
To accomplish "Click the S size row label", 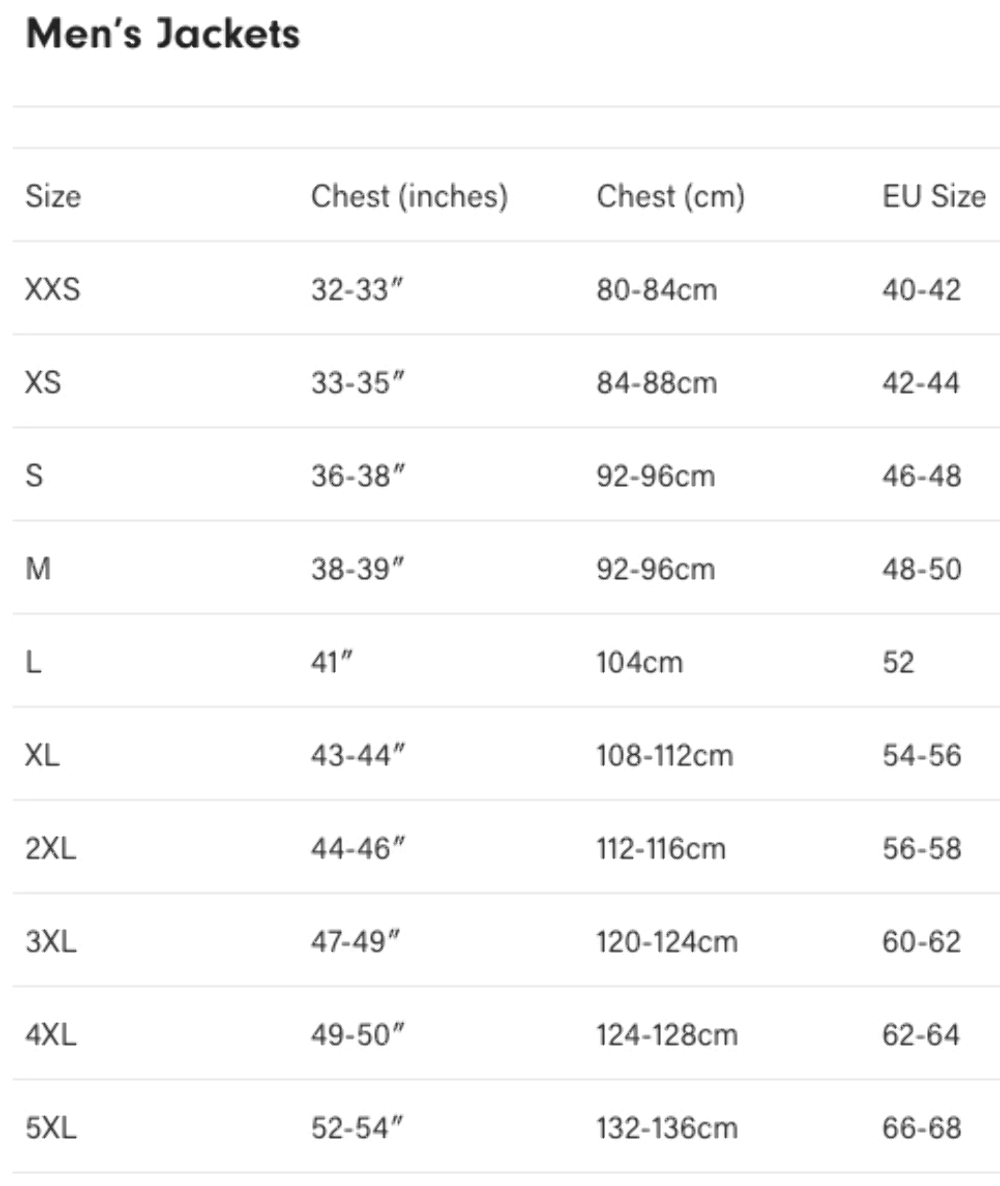I will 34,476.
